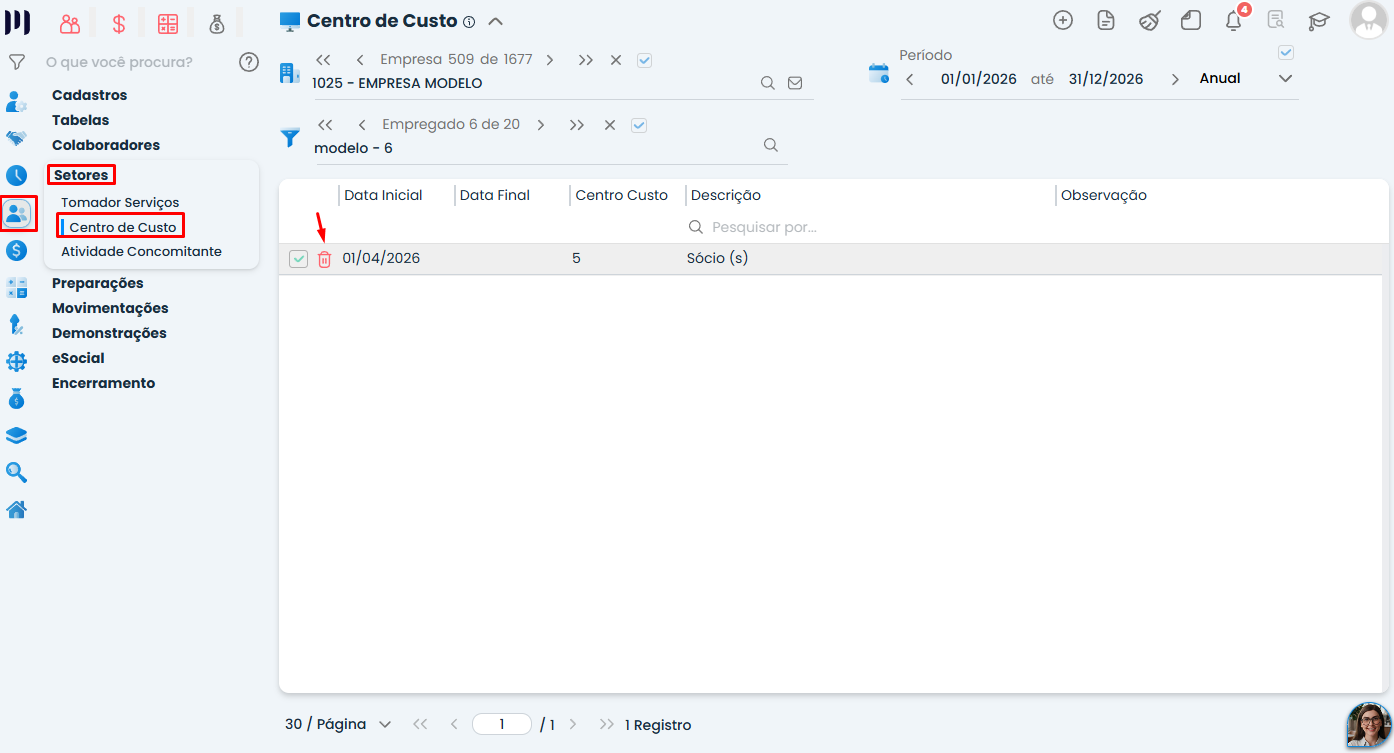Go to next Empregado with single arrow

point(540,125)
